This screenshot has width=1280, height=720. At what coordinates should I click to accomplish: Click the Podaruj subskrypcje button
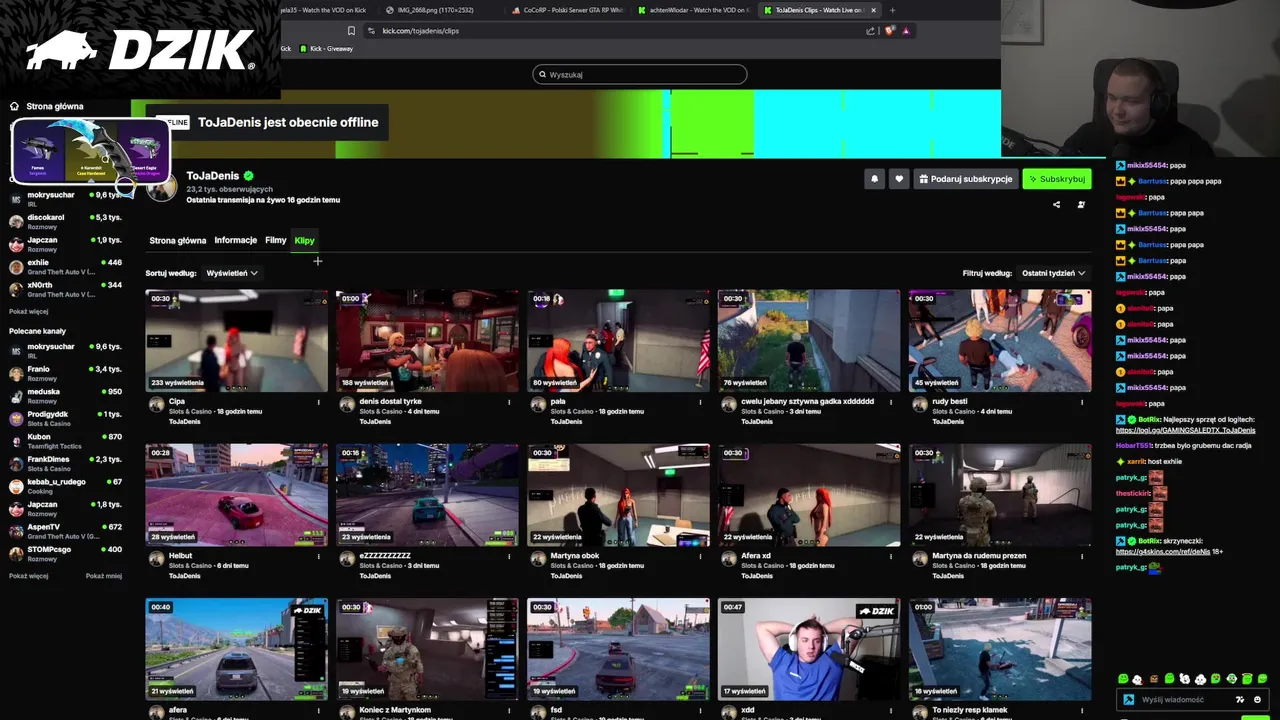[965, 179]
